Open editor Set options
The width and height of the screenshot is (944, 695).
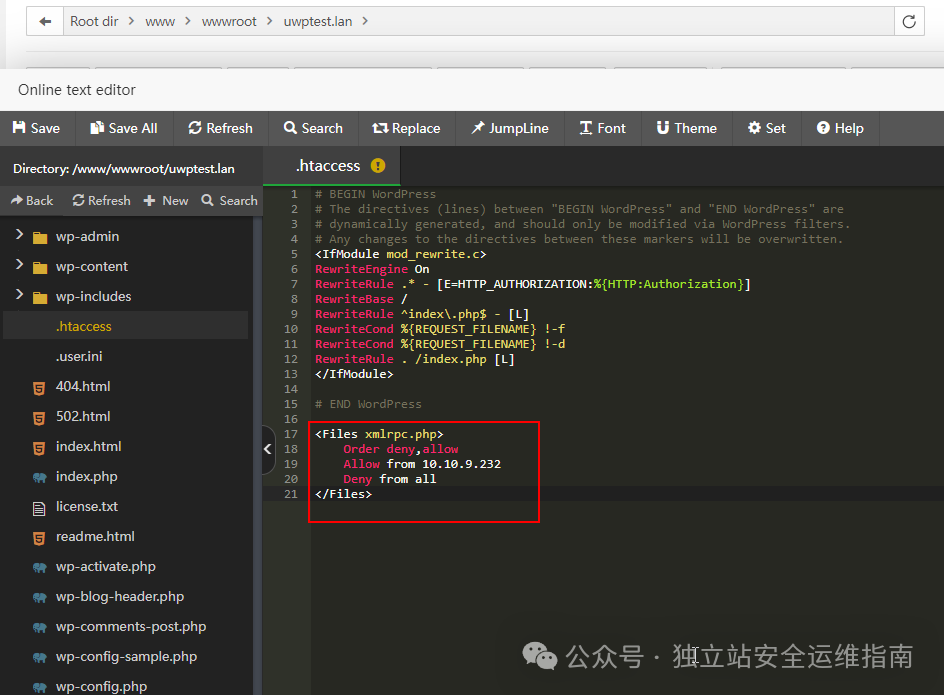tap(767, 128)
